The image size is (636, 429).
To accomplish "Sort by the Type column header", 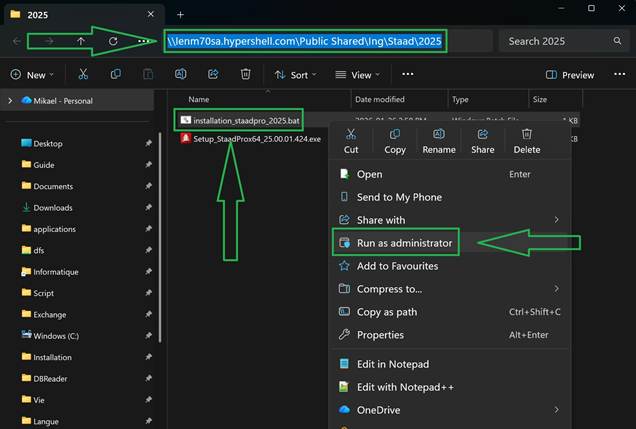I will click(x=460, y=99).
